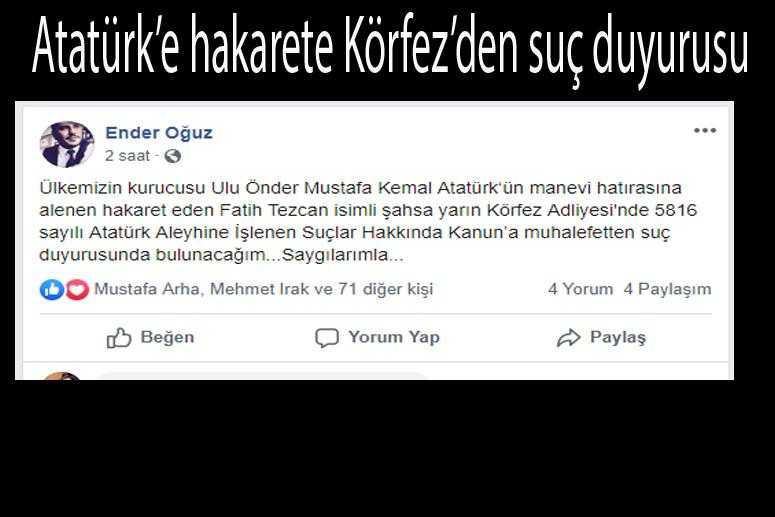Click the Beğen thumbs-up icon
Screen dimensions: 775x517
119,338
